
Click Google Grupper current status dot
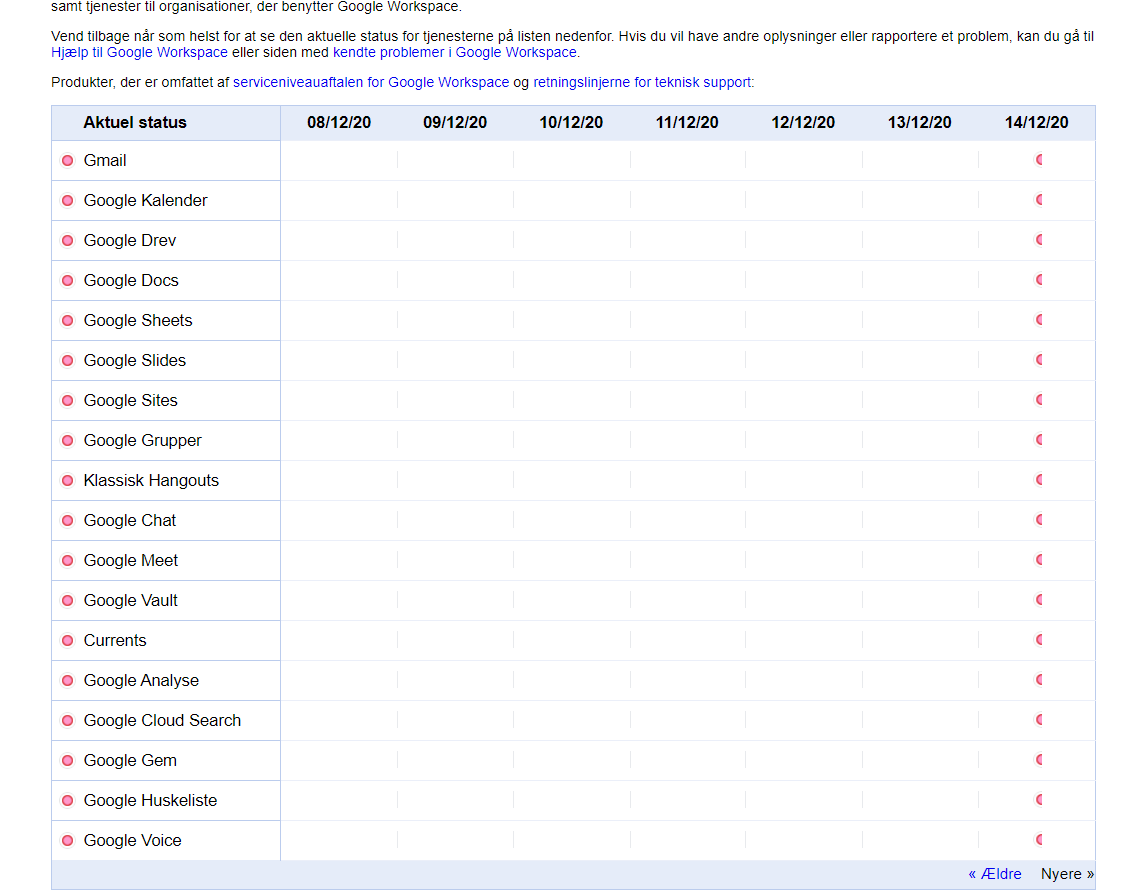[x=68, y=441]
